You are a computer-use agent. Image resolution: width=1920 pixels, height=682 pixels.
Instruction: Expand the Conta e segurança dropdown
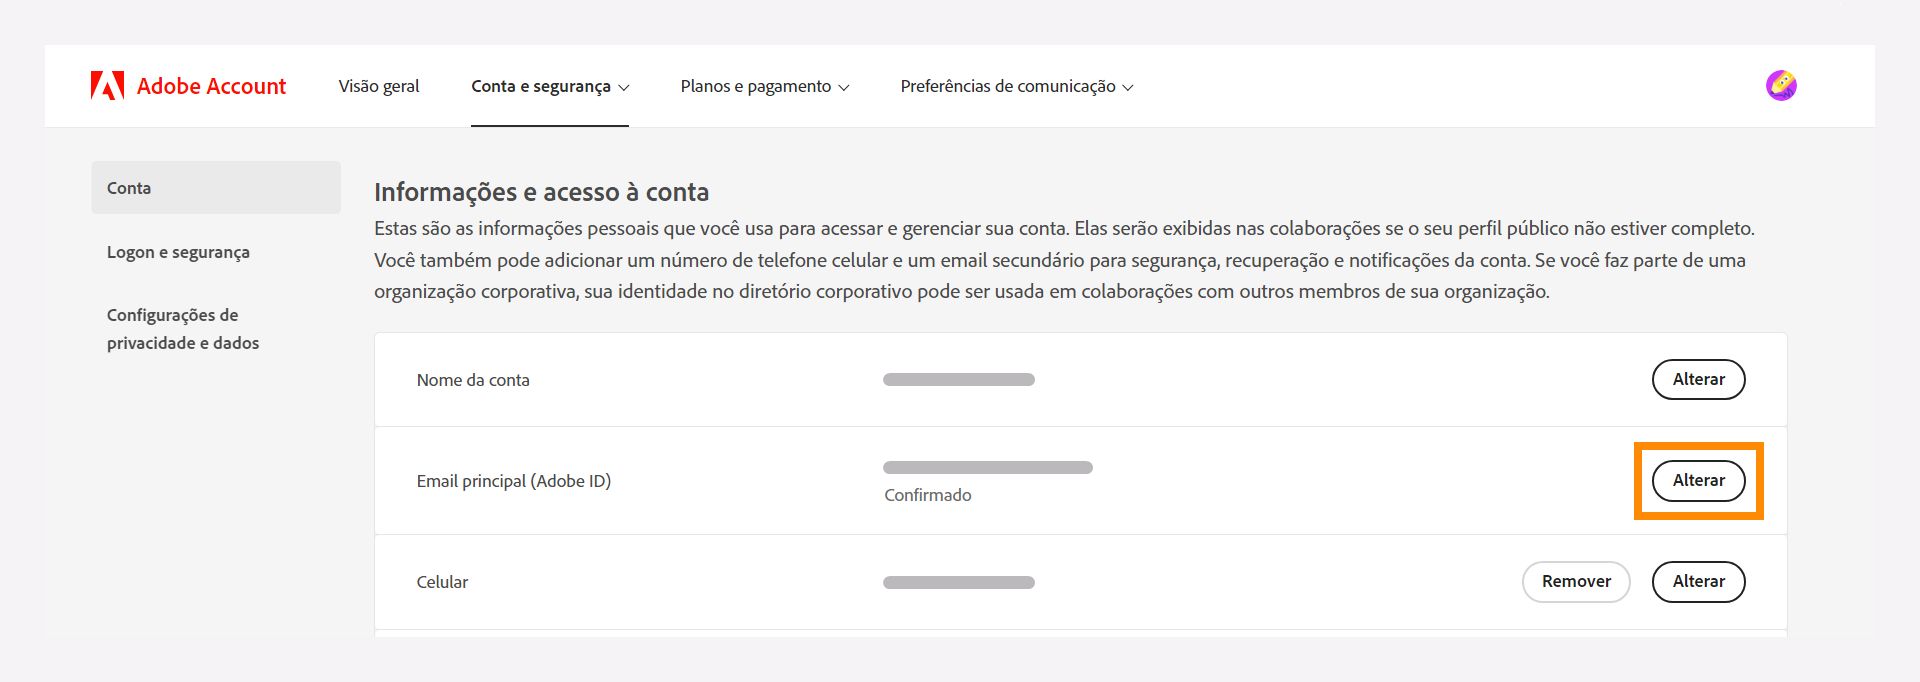coord(550,86)
